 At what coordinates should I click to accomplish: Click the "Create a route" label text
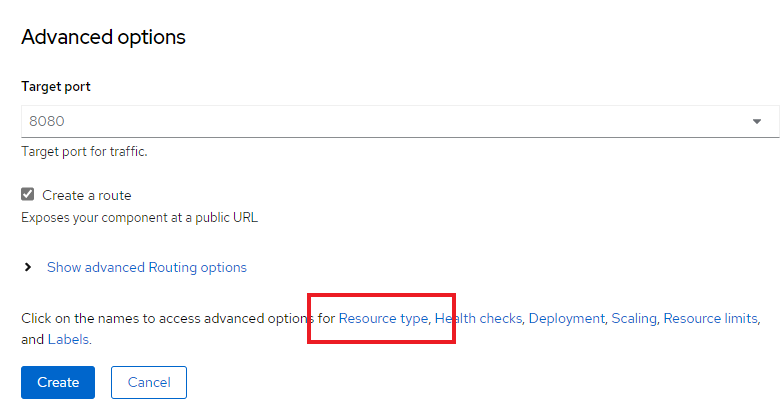click(x=86, y=195)
